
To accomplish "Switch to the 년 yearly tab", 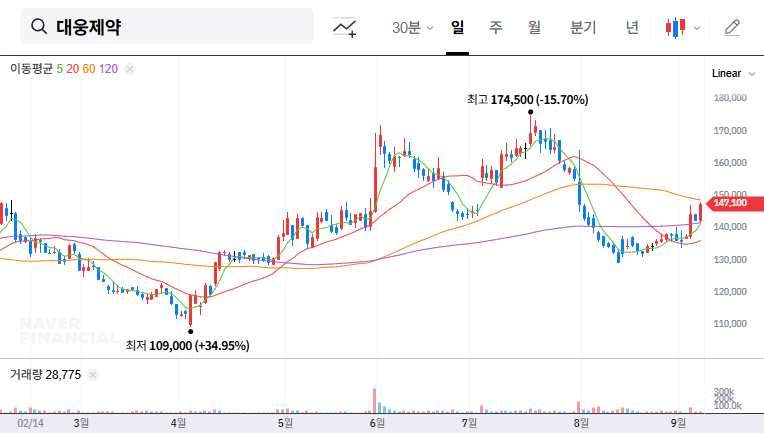I will pos(632,27).
